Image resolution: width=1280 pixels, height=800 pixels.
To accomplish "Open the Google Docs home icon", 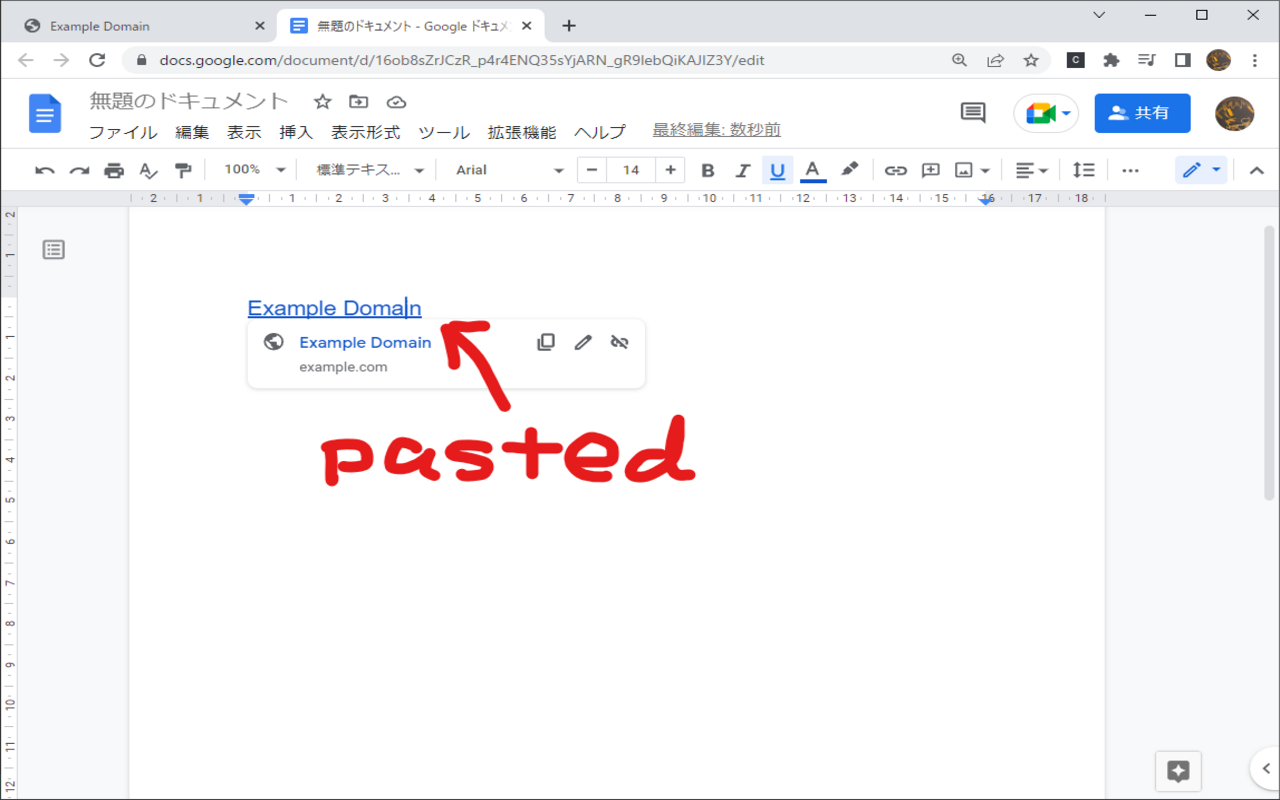I will click(x=45, y=113).
